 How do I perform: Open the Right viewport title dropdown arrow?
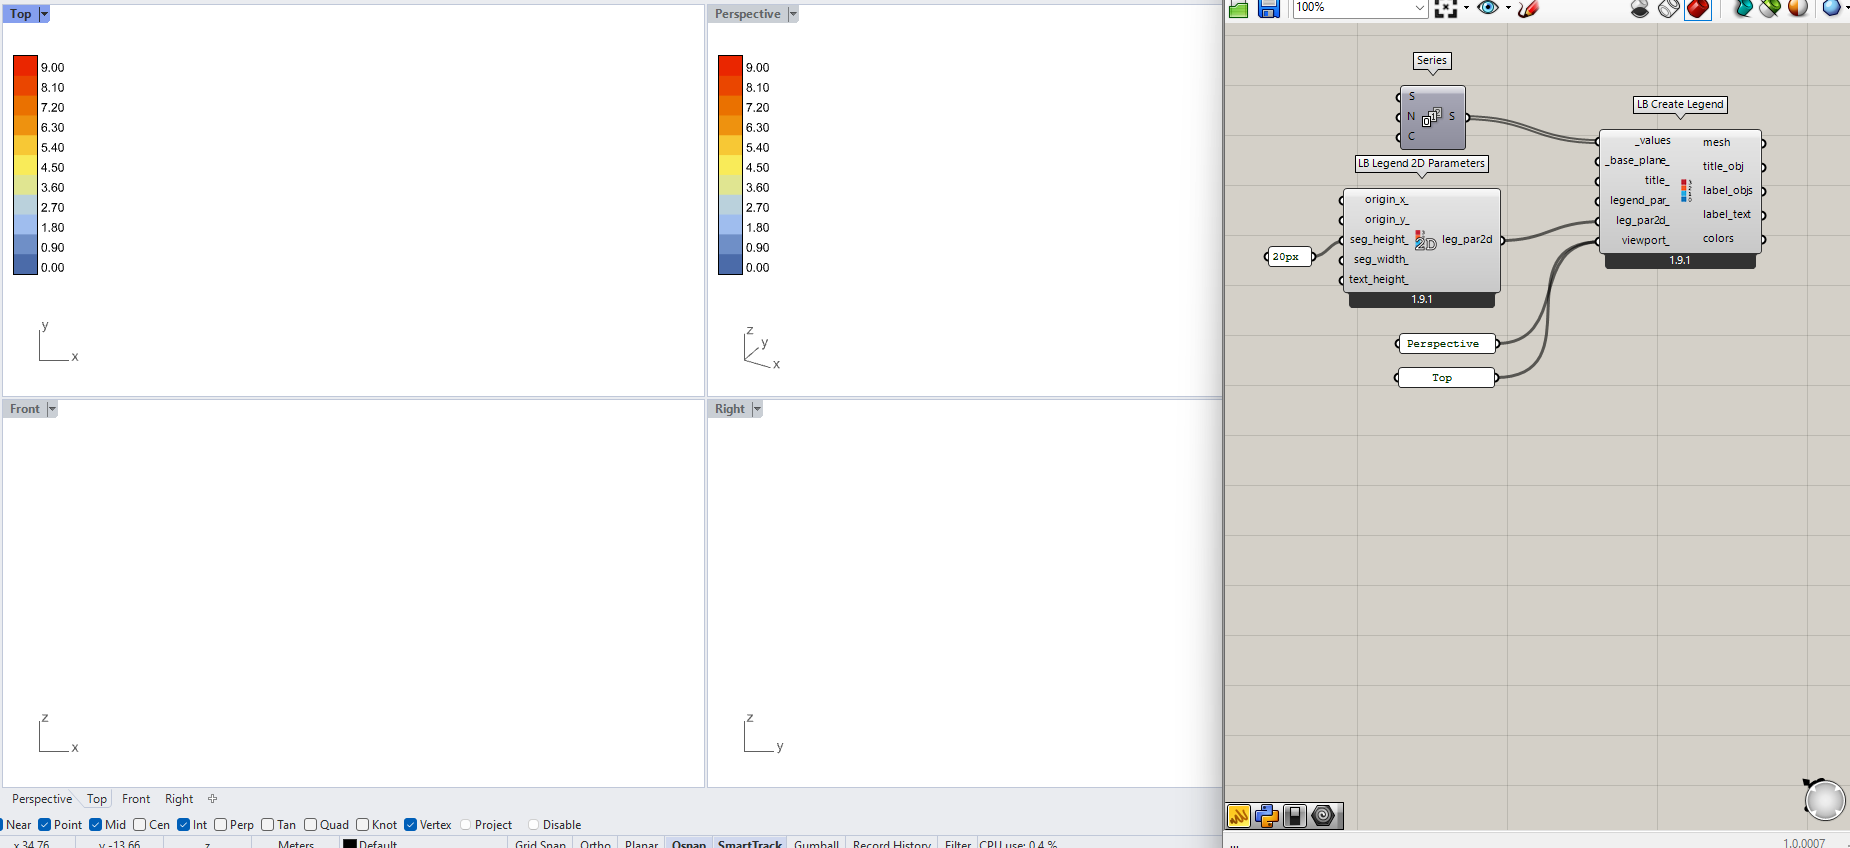coord(757,409)
